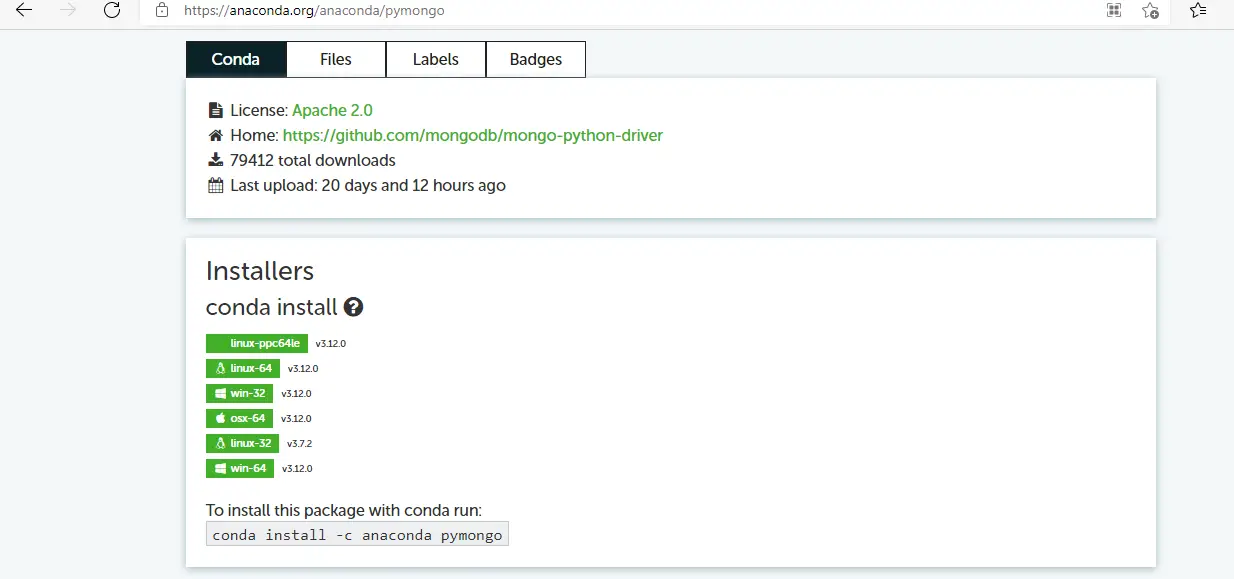Open the linux-32 installer badge
1234x579 pixels.
click(243, 443)
